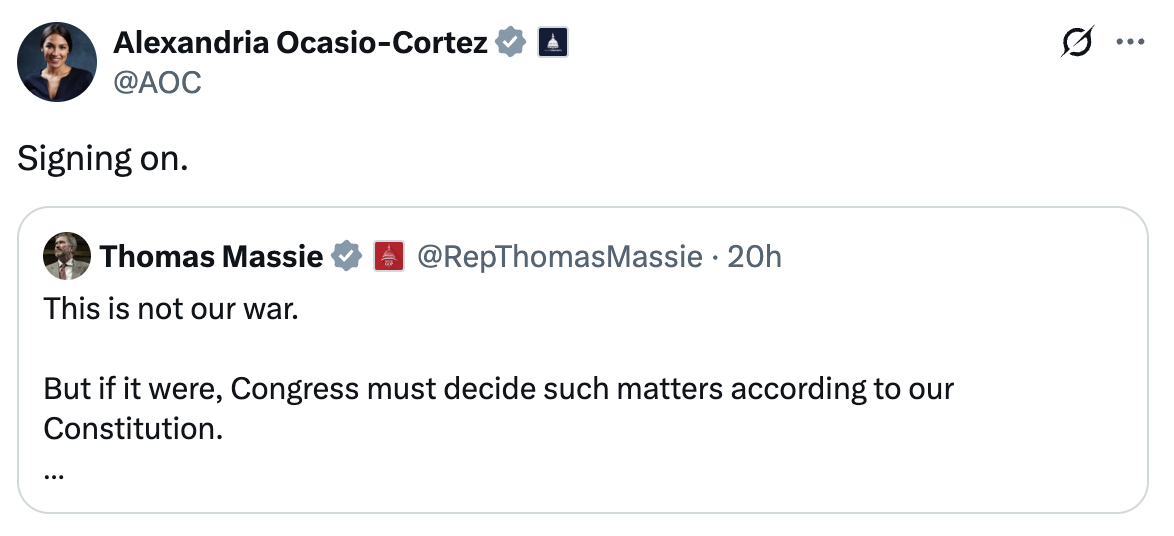The height and width of the screenshot is (536, 1174).
Task: Click AOC's dark Capitol affiliation badge
Action: tap(553, 42)
